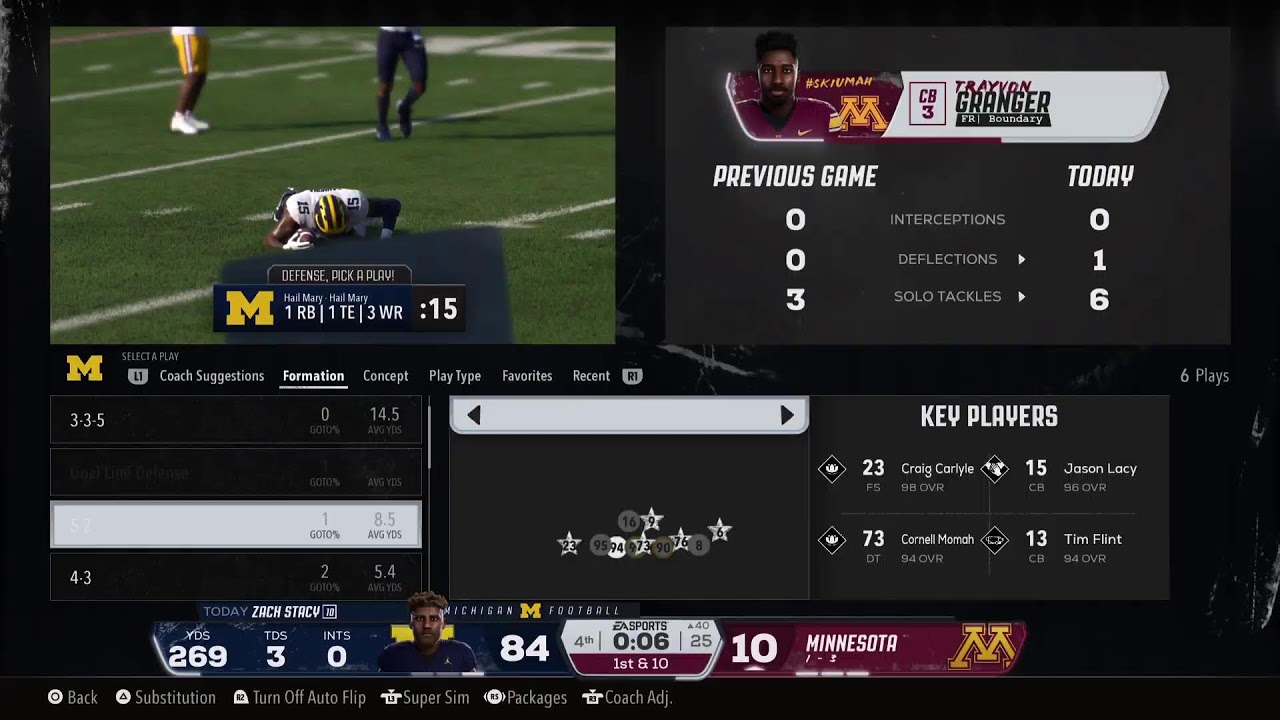This screenshot has width=1280, height=720.
Task: Click Craig Carlyle's ability diamond icon
Action: [832, 468]
